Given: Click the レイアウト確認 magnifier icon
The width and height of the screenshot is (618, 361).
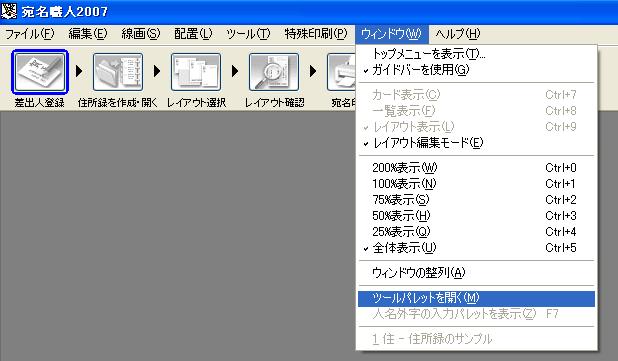Looking at the screenshot, I should pyautogui.click(x=274, y=72).
